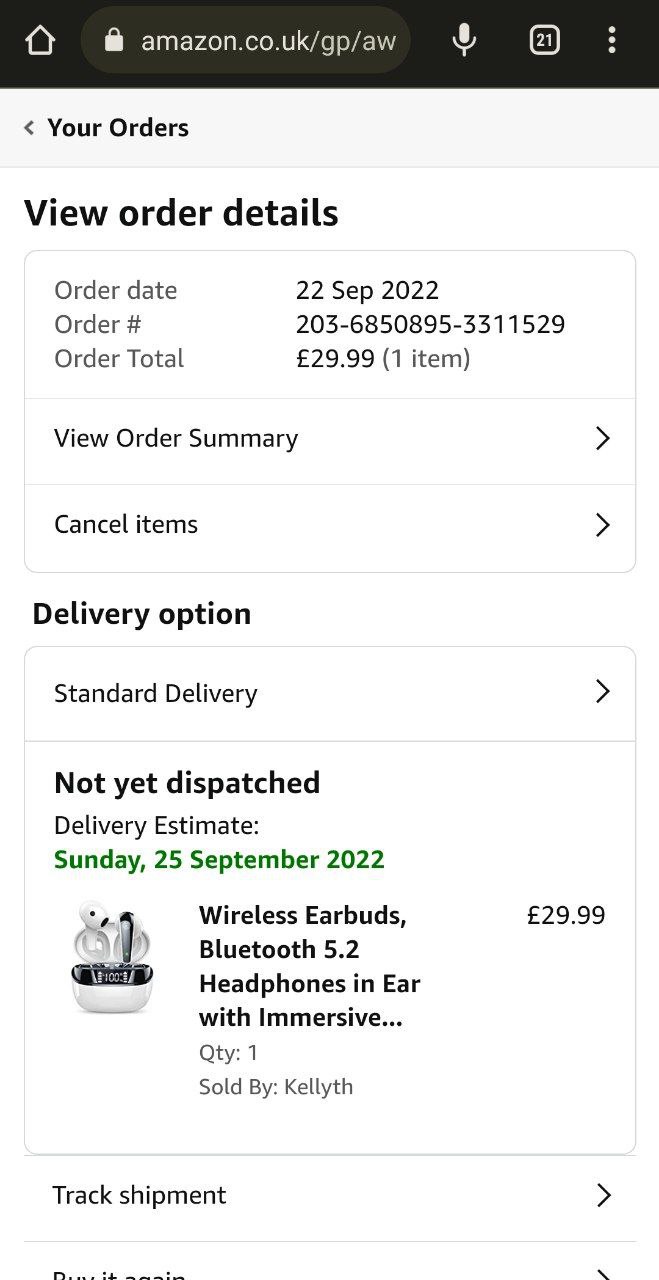The height and width of the screenshot is (1280, 659).
Task: Tap the back arrow beside Your Orders
Action: 29,128
